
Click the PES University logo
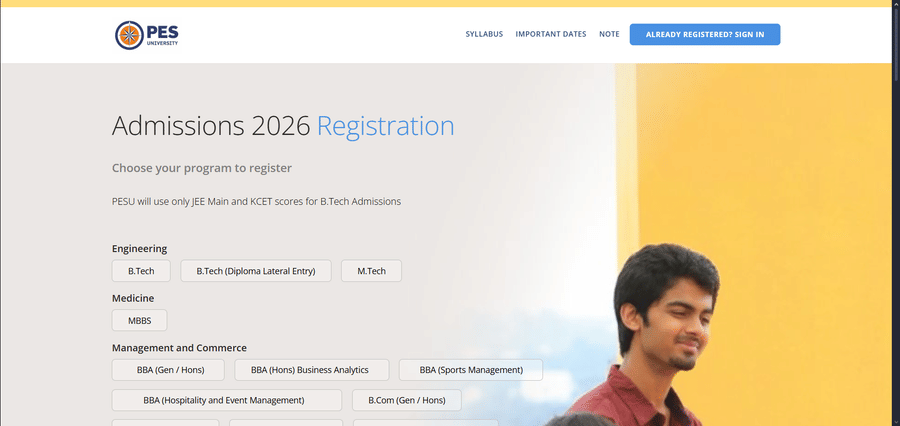(x=146, y=35)
